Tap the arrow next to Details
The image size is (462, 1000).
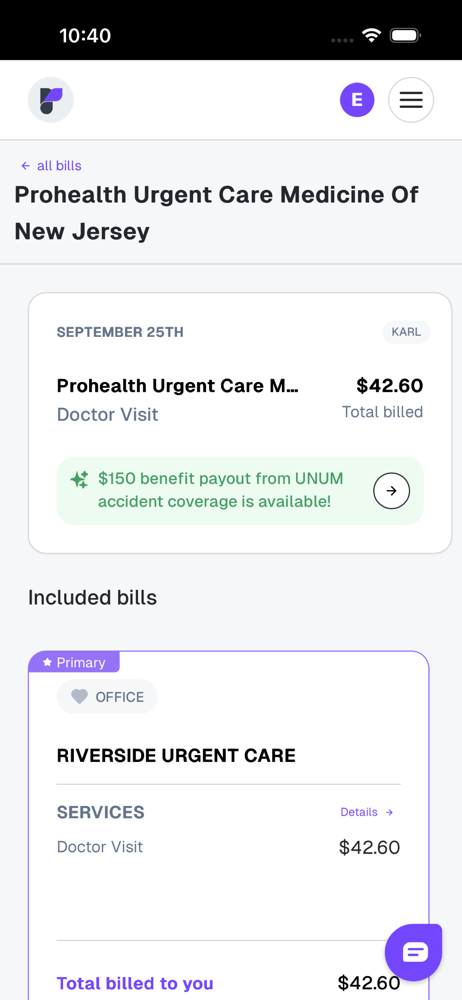389,812
